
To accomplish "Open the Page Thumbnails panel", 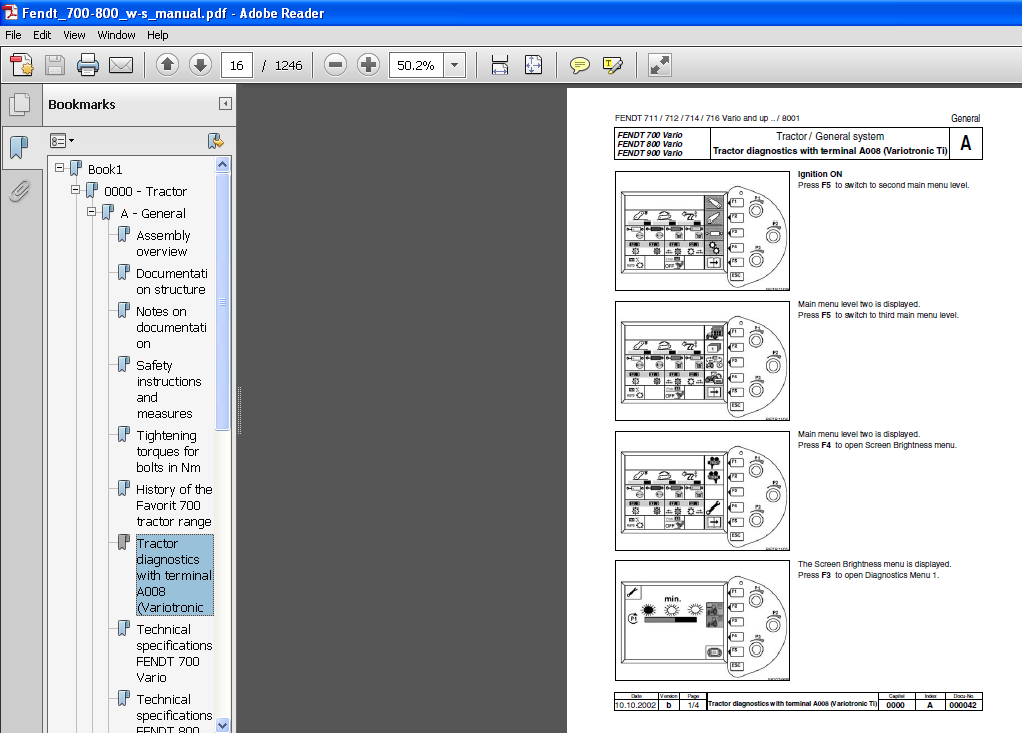I will coord(20,104).
